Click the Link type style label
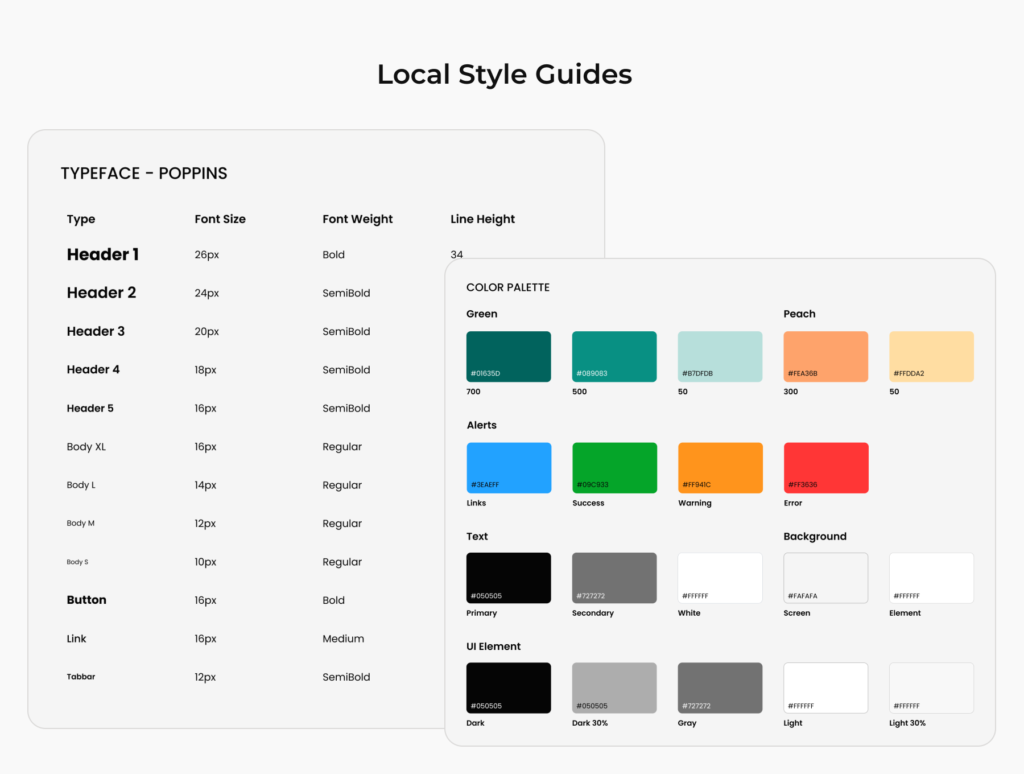The height and width of the screenshot is (774, 1024). pos(77,639)
